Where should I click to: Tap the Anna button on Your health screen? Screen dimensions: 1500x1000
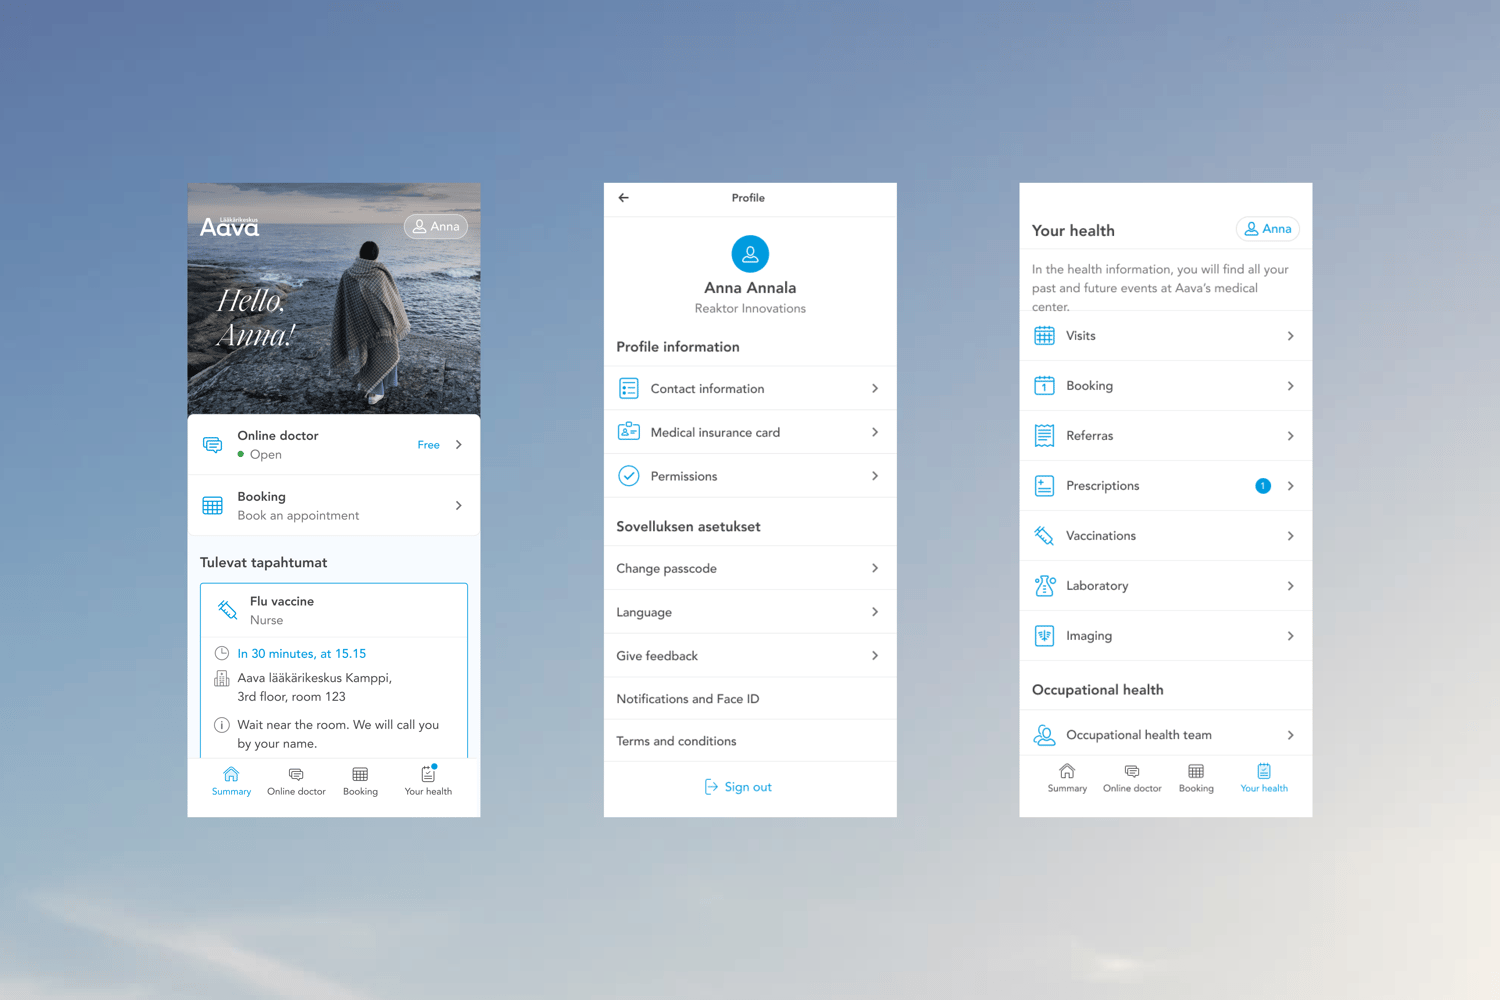tap(1267, 228)
